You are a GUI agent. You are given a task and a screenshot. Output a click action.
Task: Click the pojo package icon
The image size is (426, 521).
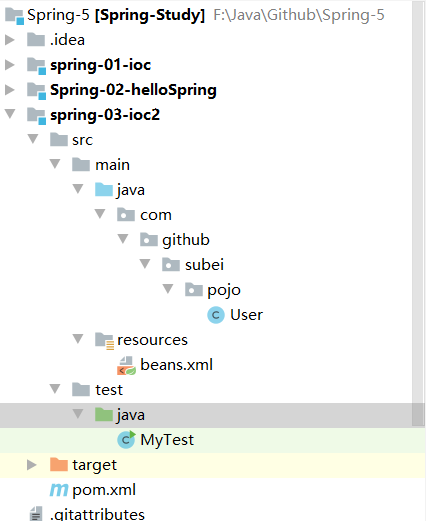coord(194,289)
